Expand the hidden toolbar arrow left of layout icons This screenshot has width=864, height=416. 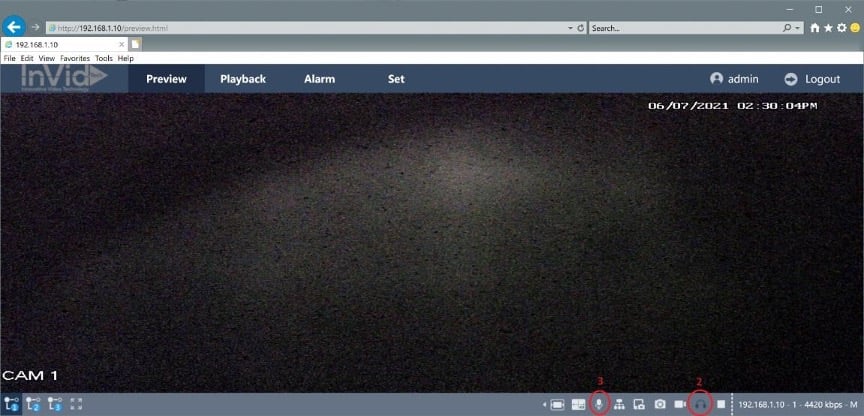pos(543,404)
